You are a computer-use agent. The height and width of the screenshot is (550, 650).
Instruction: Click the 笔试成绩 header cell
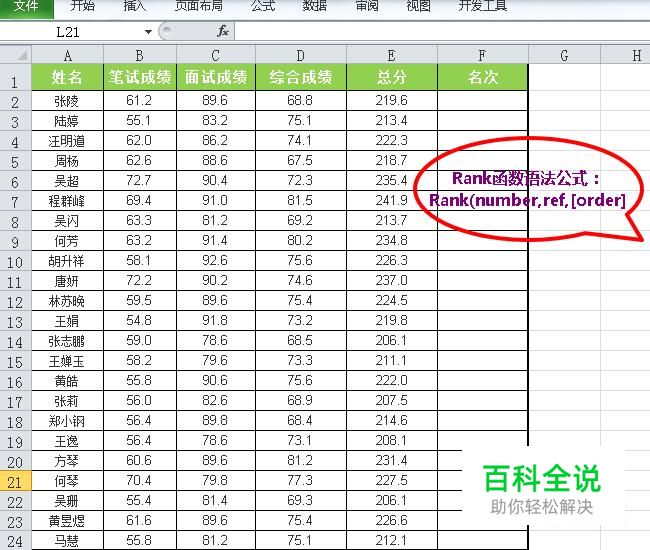click(x=140, y=77)
